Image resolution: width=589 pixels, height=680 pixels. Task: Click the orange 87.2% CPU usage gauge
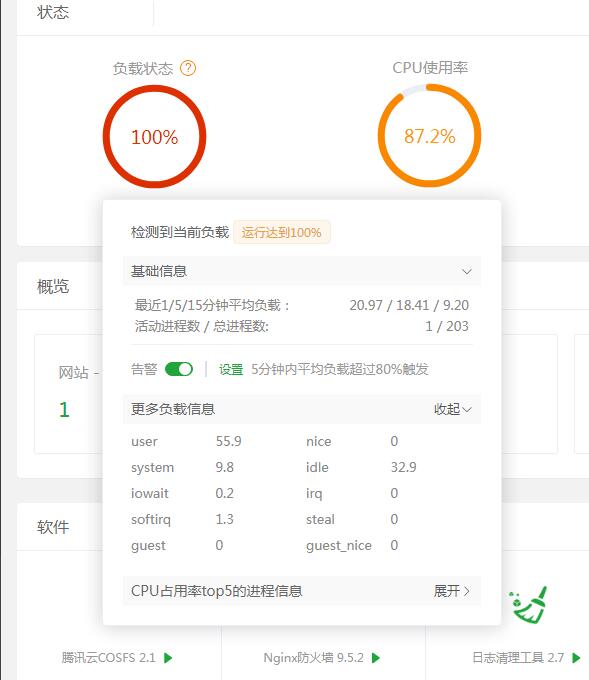click(x=429, y=136)
